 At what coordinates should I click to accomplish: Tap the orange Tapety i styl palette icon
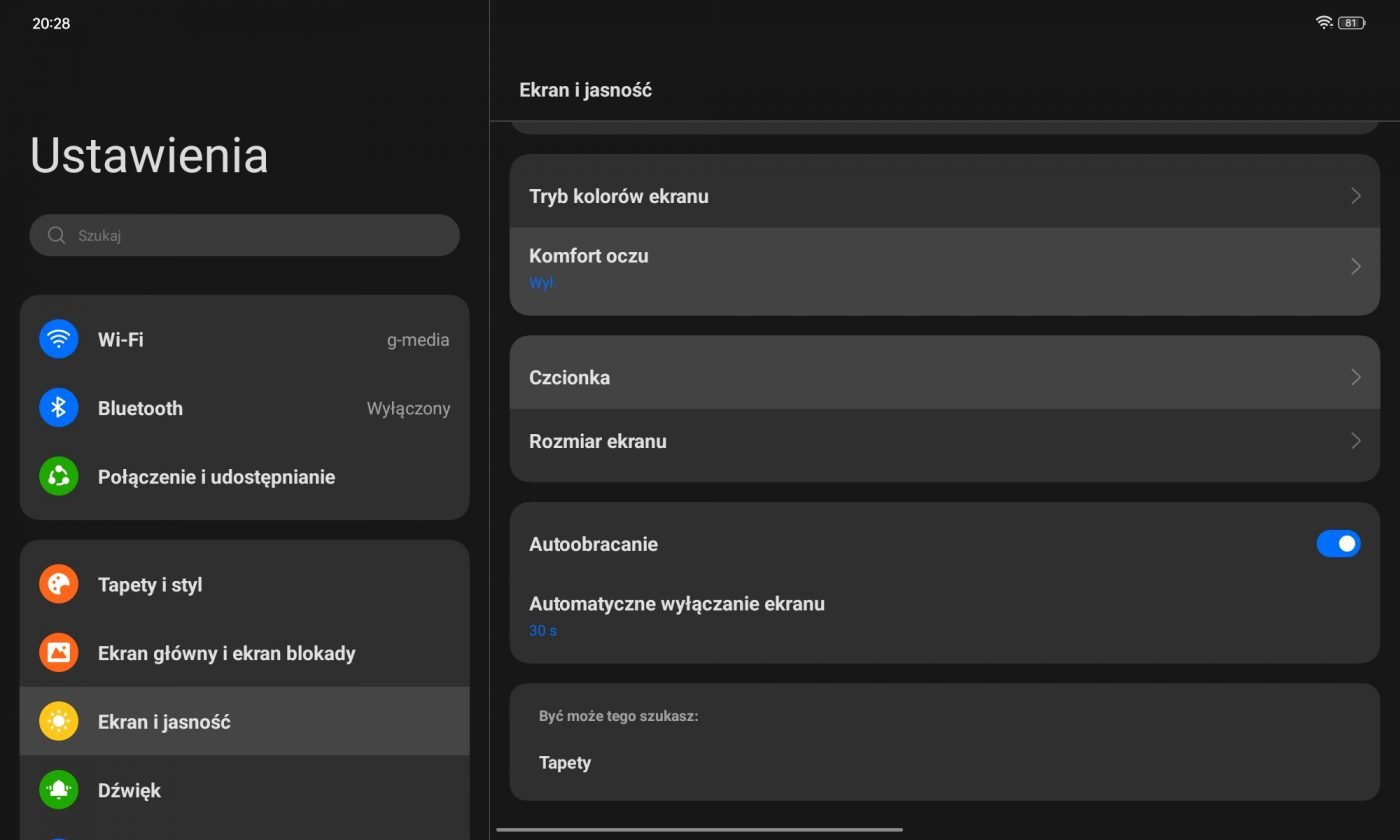[x=58, y=584]
